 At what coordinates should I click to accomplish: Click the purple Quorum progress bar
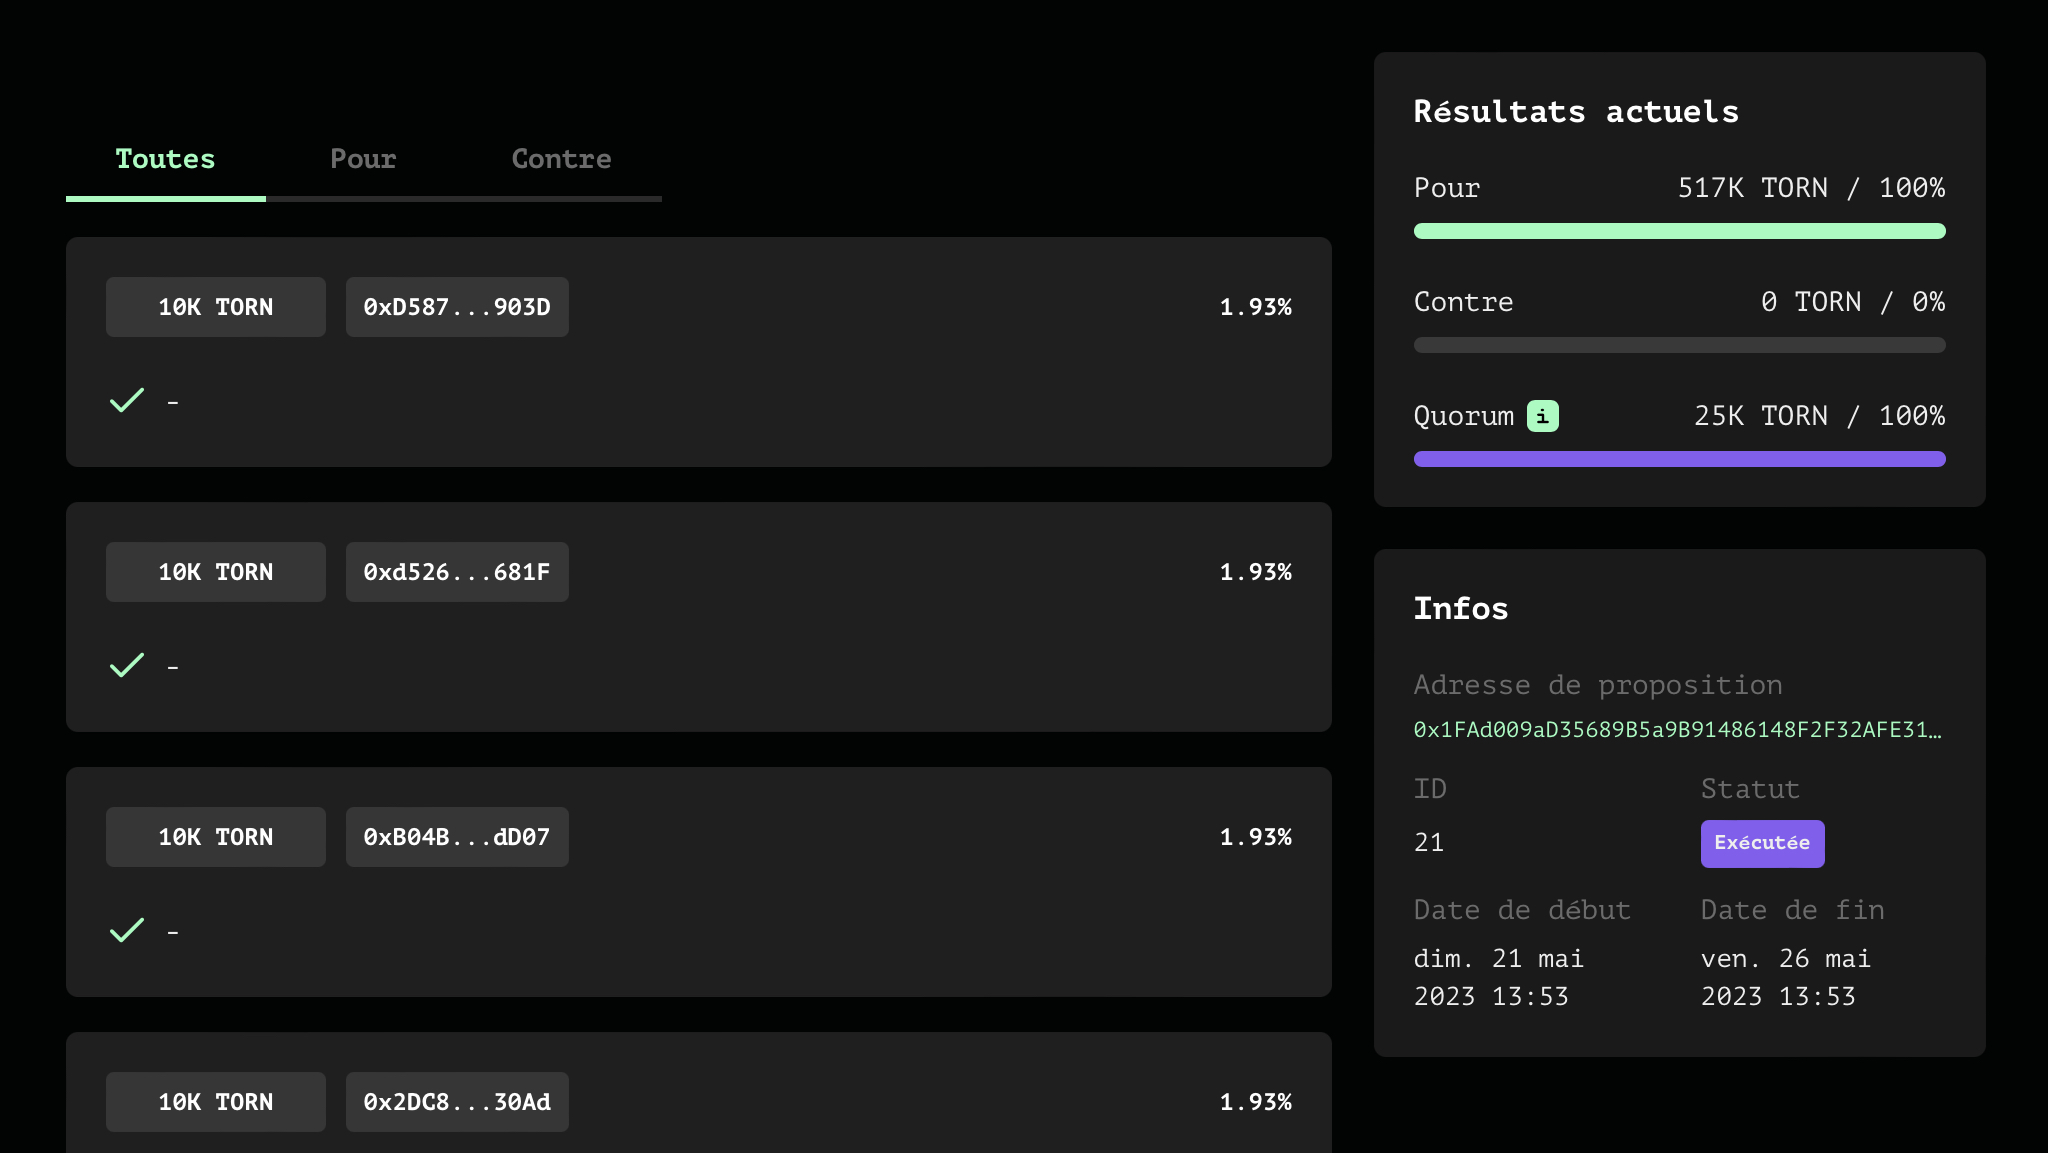(1679, 459)
